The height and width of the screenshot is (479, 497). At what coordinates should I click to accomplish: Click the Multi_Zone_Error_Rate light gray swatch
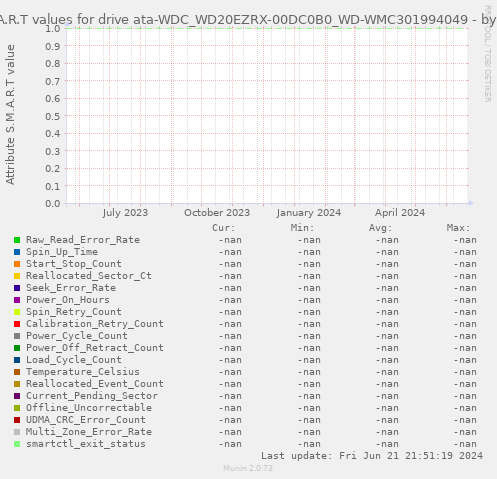[x=17, y=432]
